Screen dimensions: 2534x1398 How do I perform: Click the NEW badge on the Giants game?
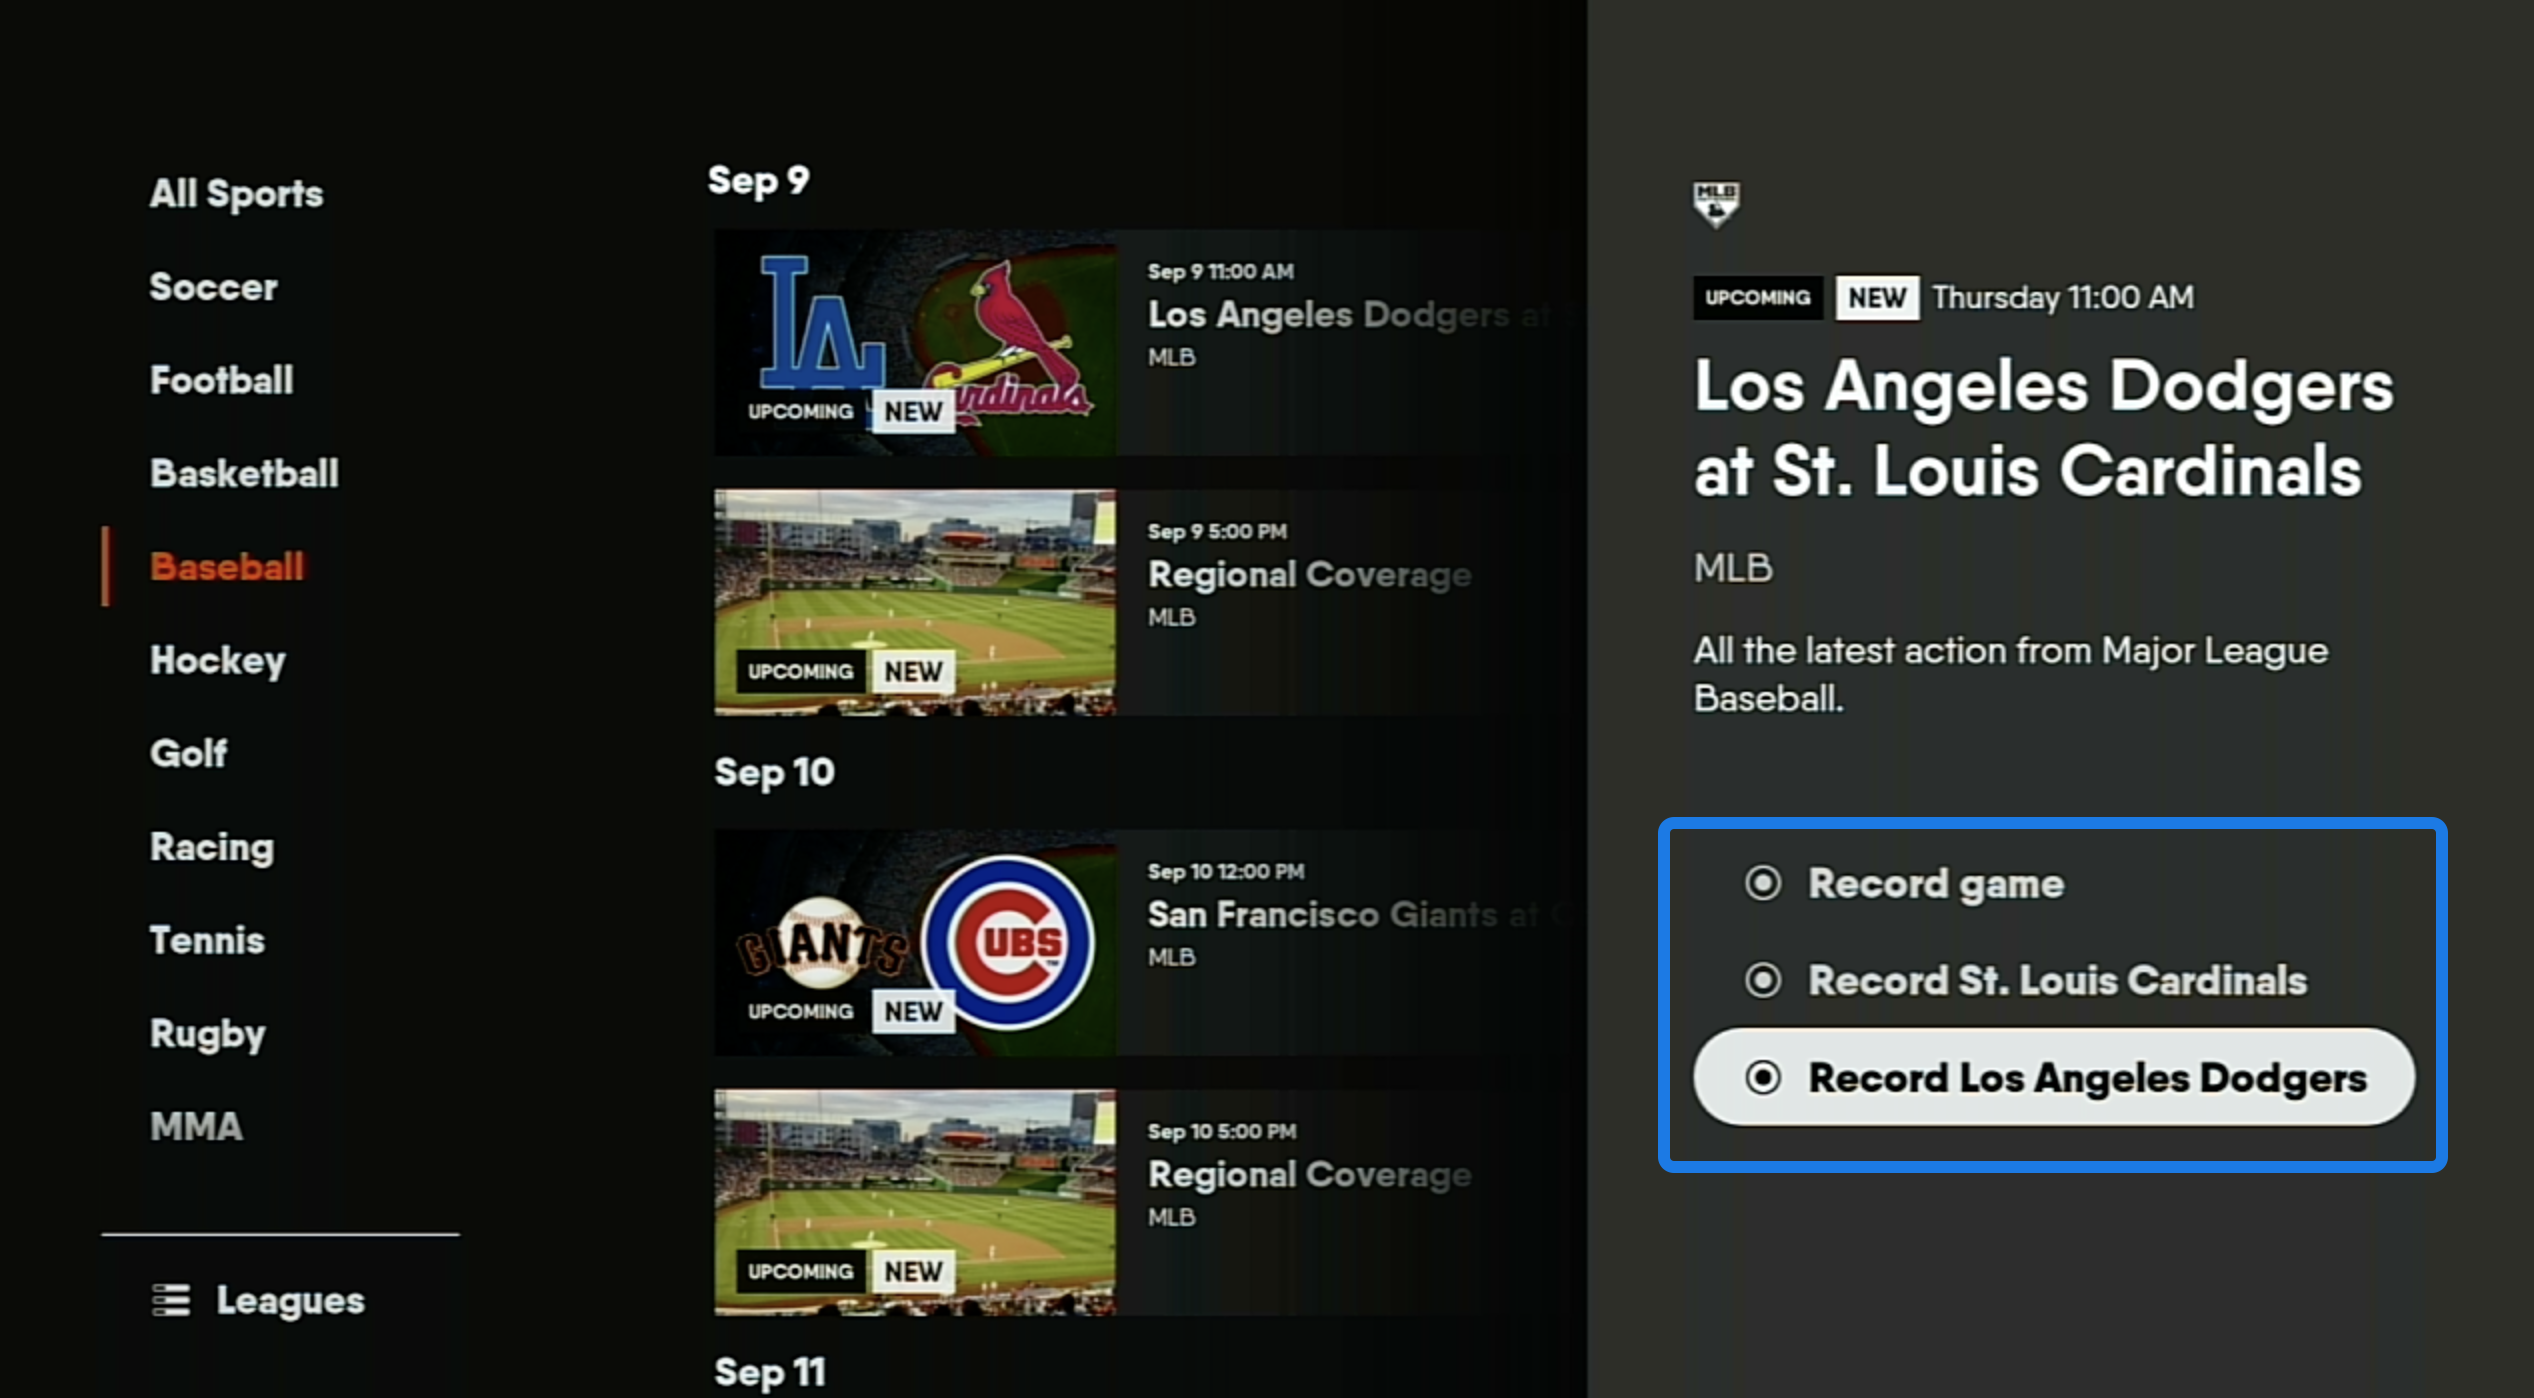[912, 1011]
